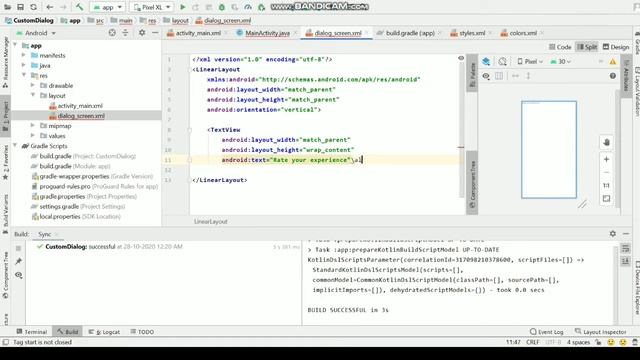
Task: Select the Sync tab in Build panel
Action: pos(44,234)
